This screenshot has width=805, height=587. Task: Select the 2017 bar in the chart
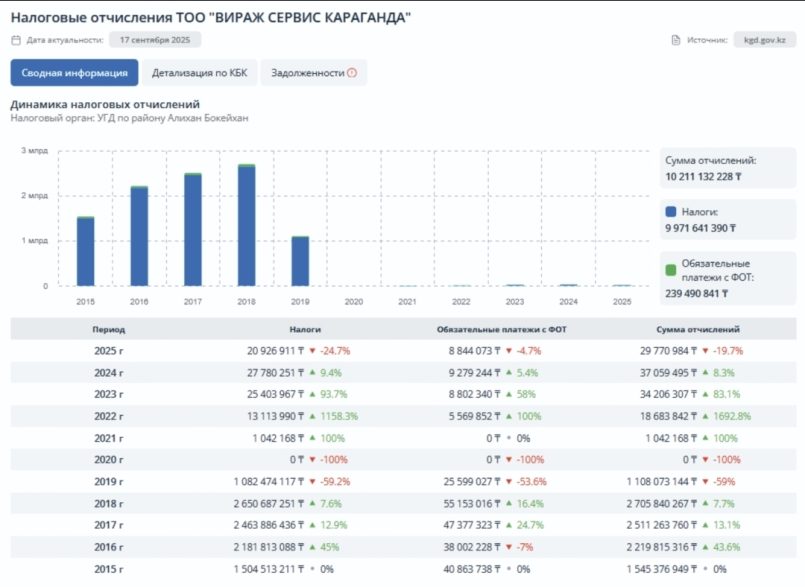coord(193,230)
